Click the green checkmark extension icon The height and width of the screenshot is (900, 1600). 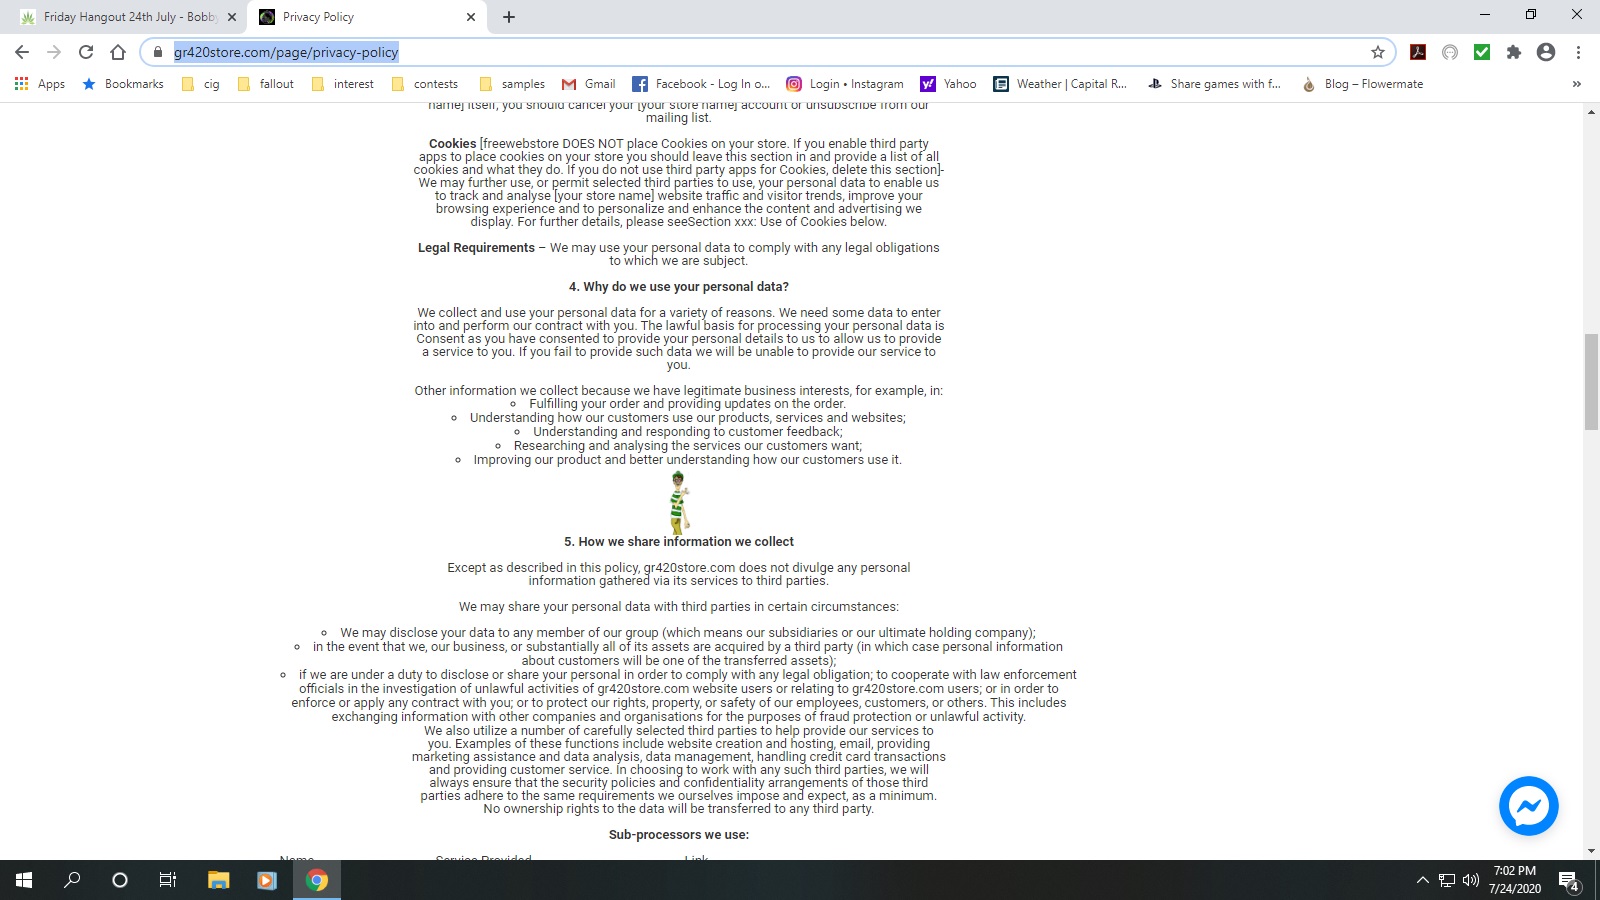coord(1482,52)
